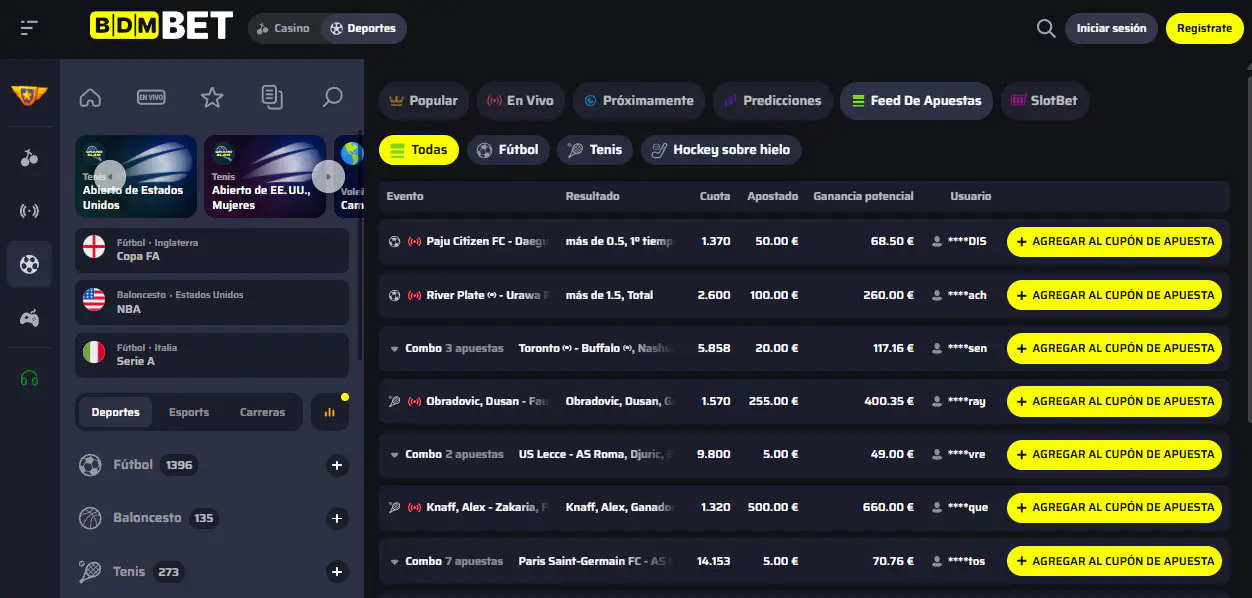Viewport: 1252px width, 598px height.
Task: Open Abierto de Estados Unidos tennis card
Action: tap(136, 177)
